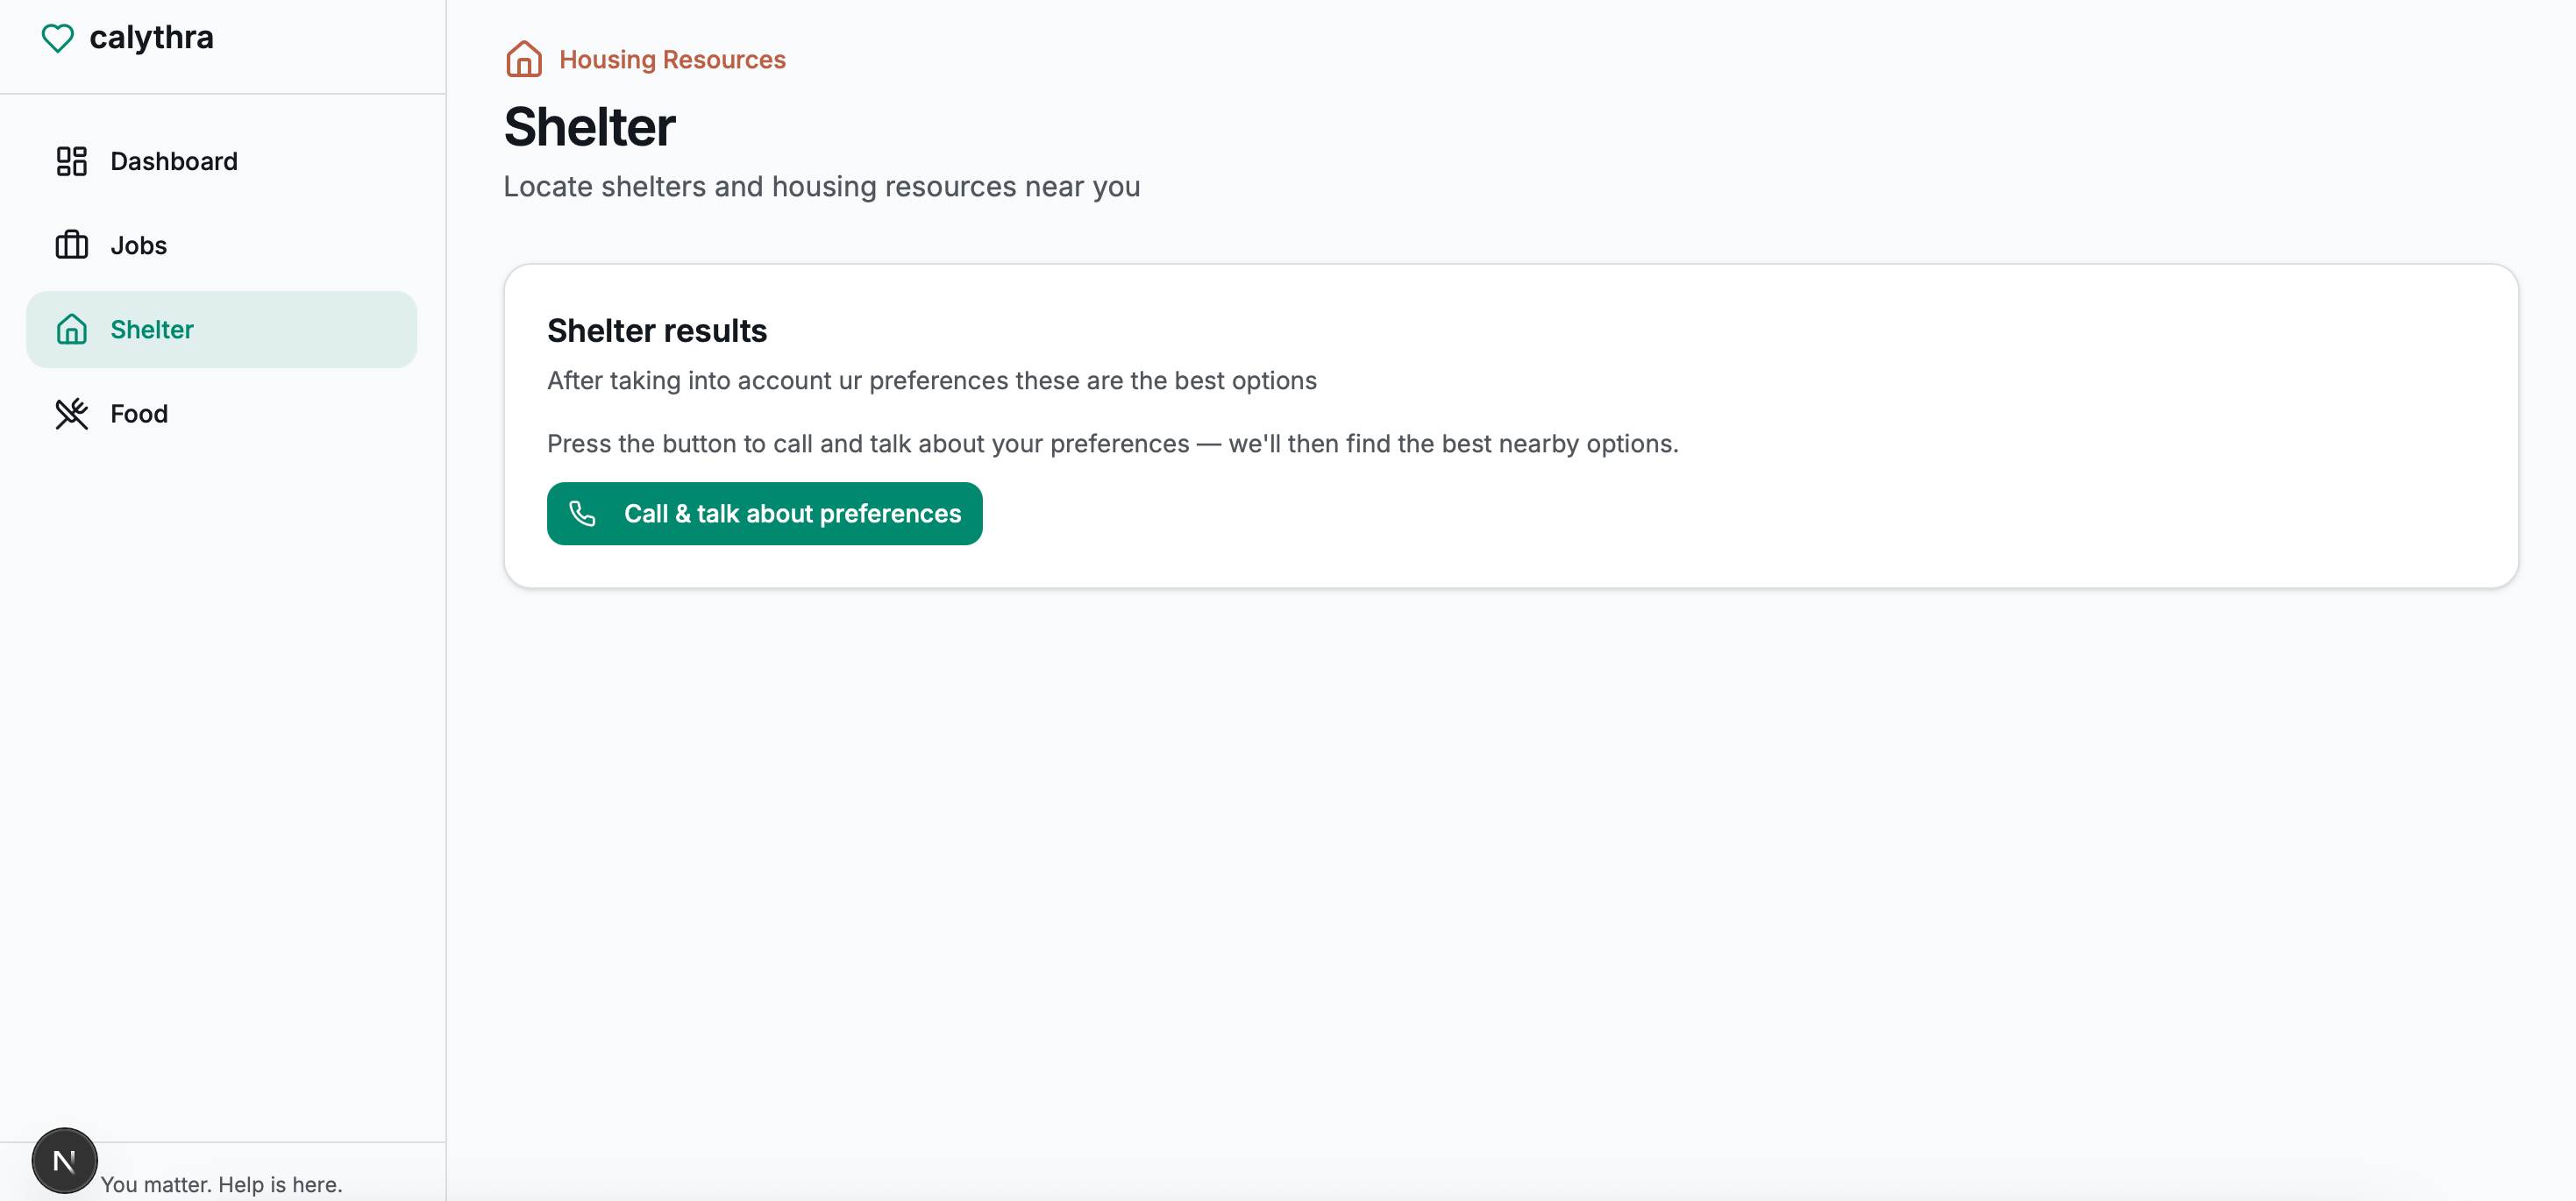Open the round N badge icon
The height and width of the screenshot is (1201, 2576).
(x=64, y=1160)
